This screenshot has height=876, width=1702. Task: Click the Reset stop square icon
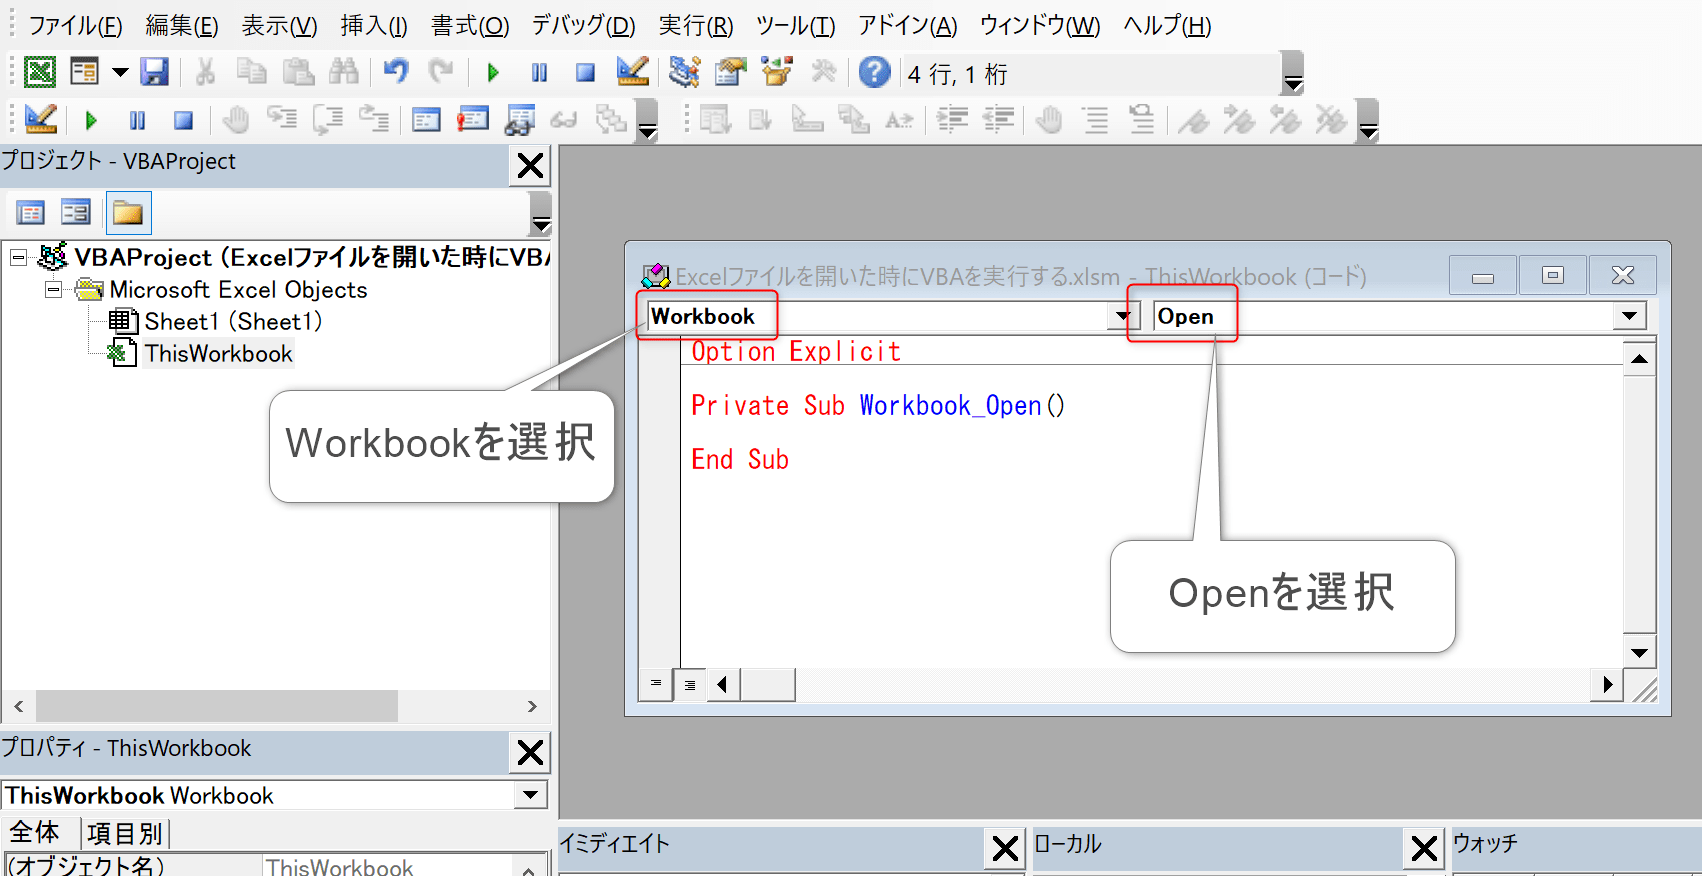click(x=585, y=72)
